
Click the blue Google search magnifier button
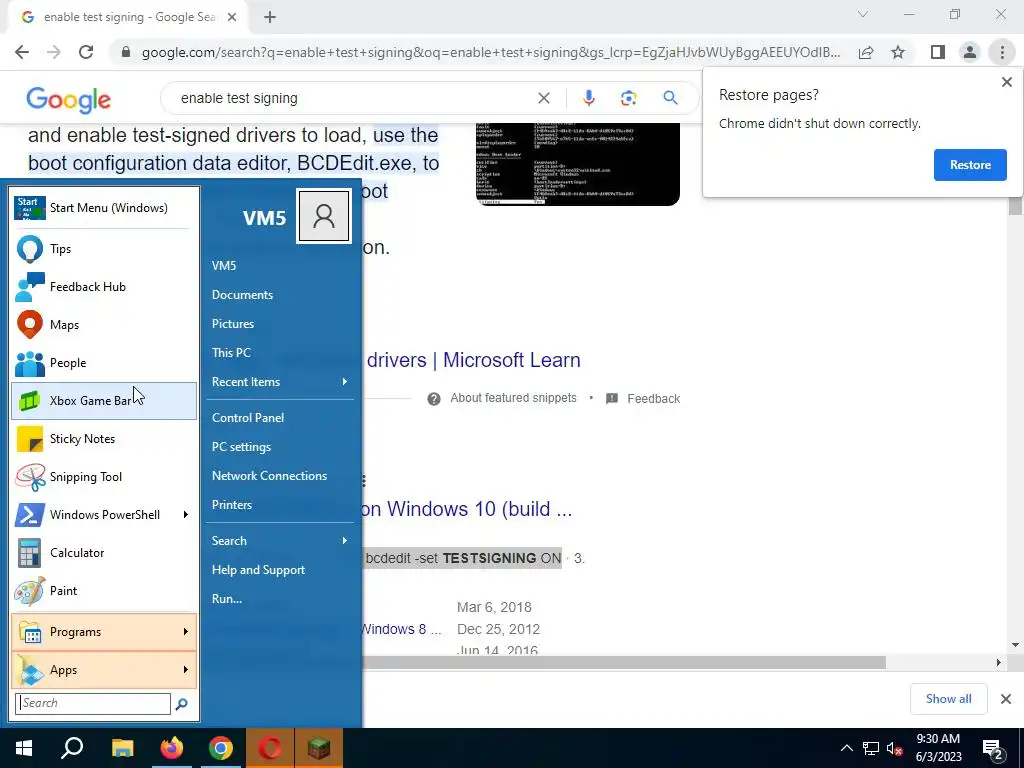tap(670, 98)
